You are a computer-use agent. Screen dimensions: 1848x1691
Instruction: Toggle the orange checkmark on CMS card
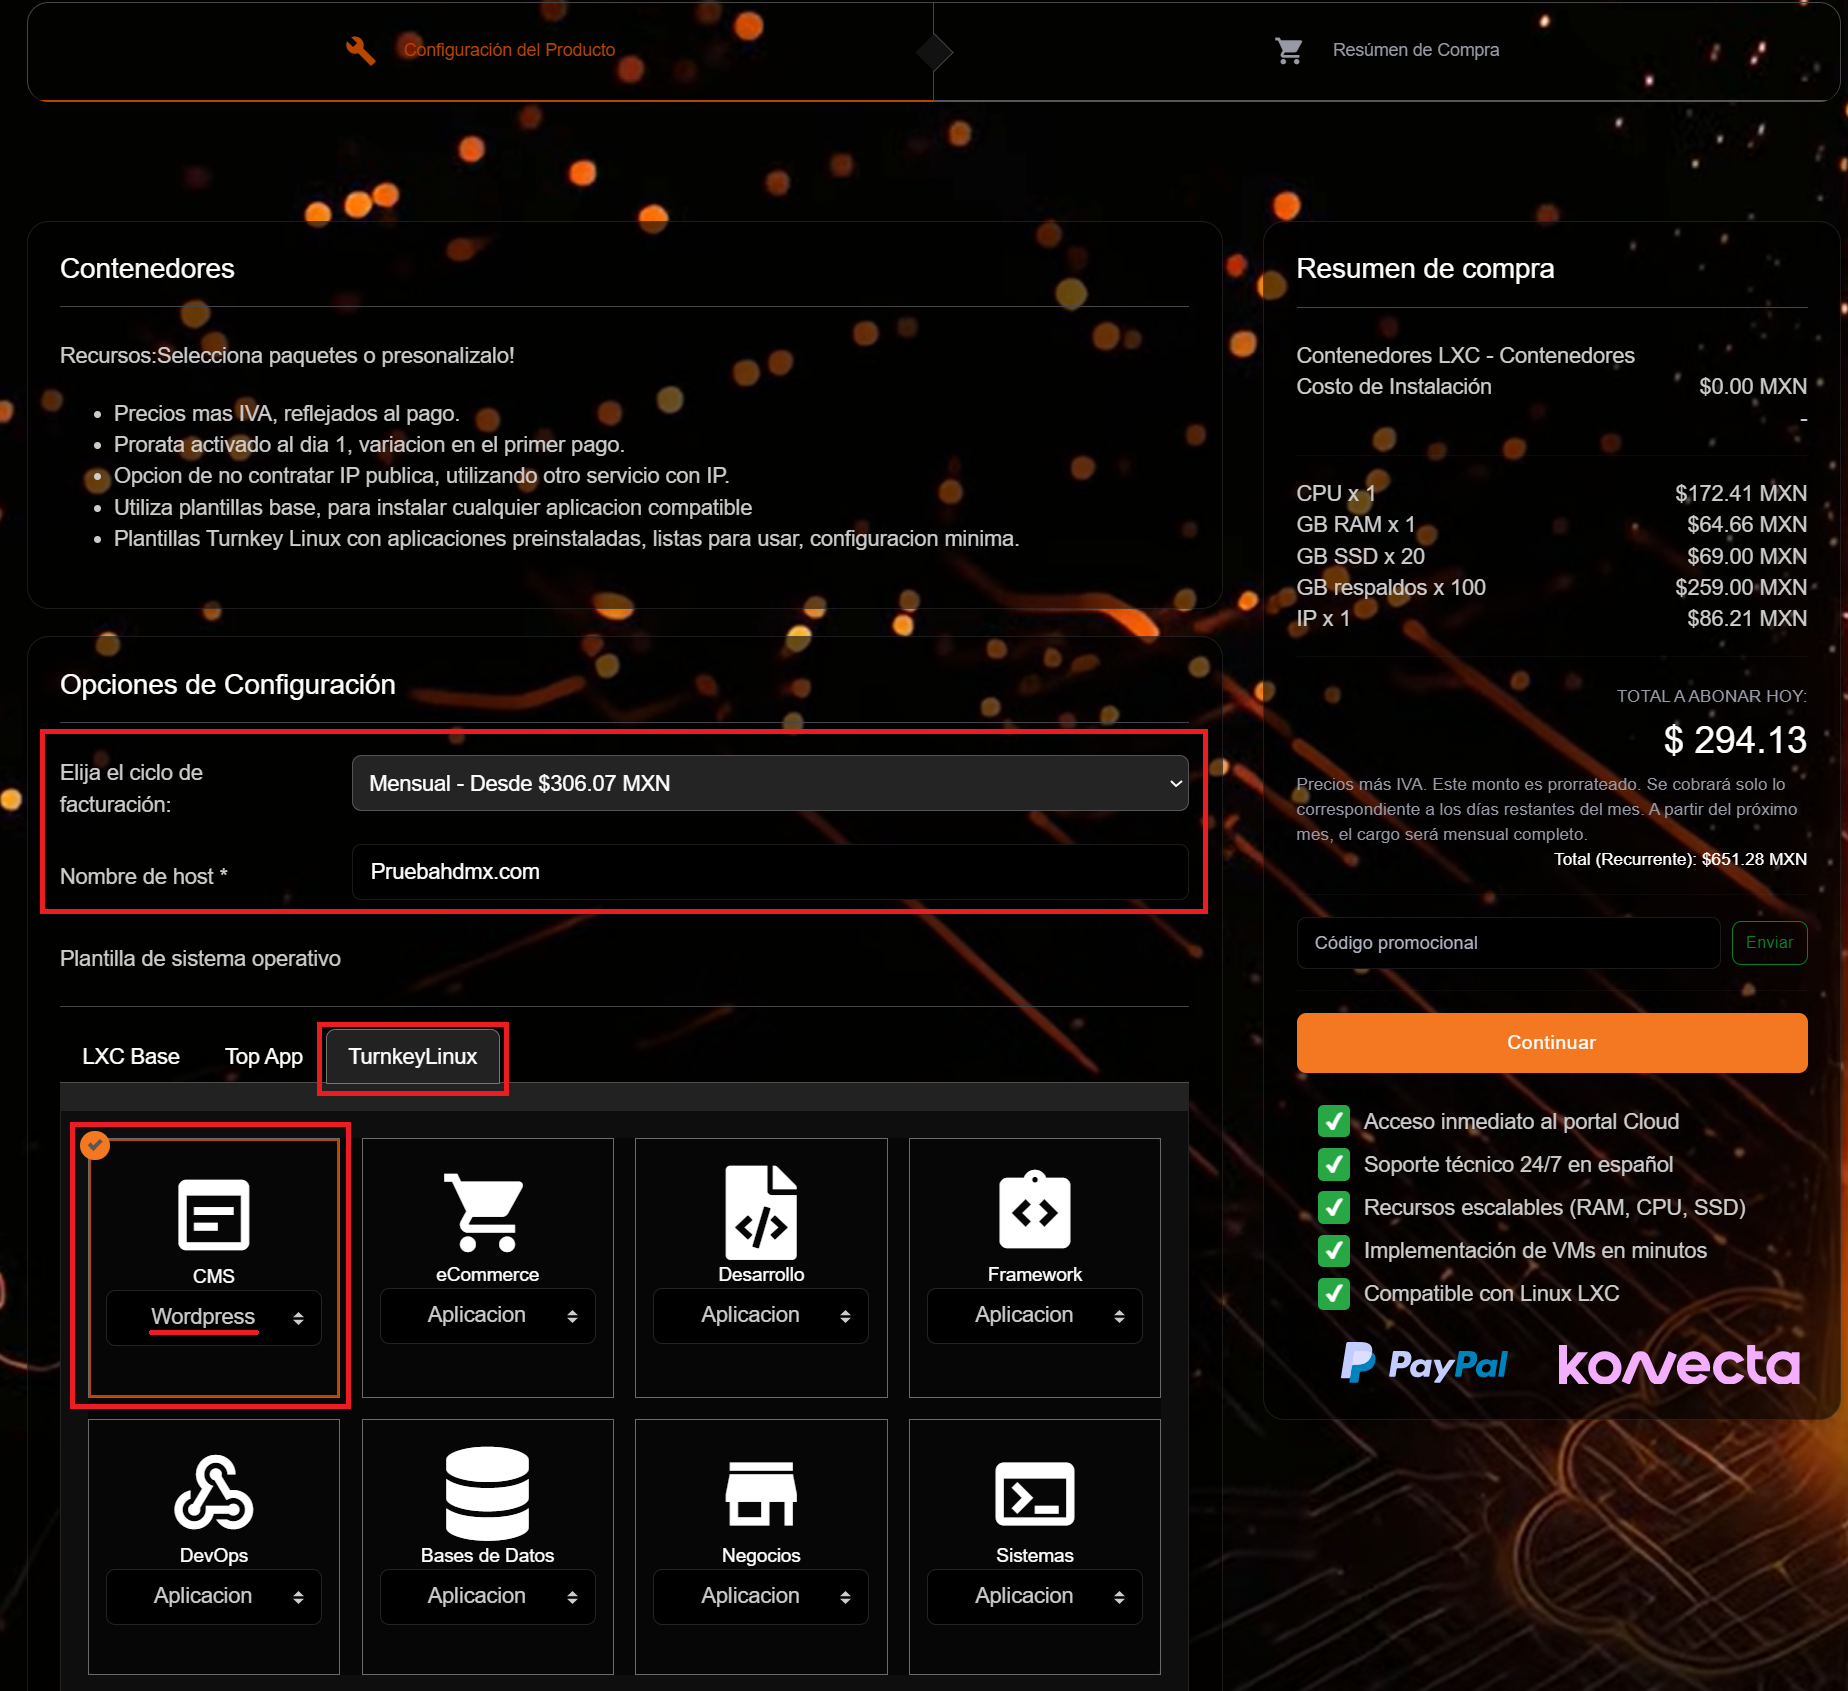(x=95, y=1145)
